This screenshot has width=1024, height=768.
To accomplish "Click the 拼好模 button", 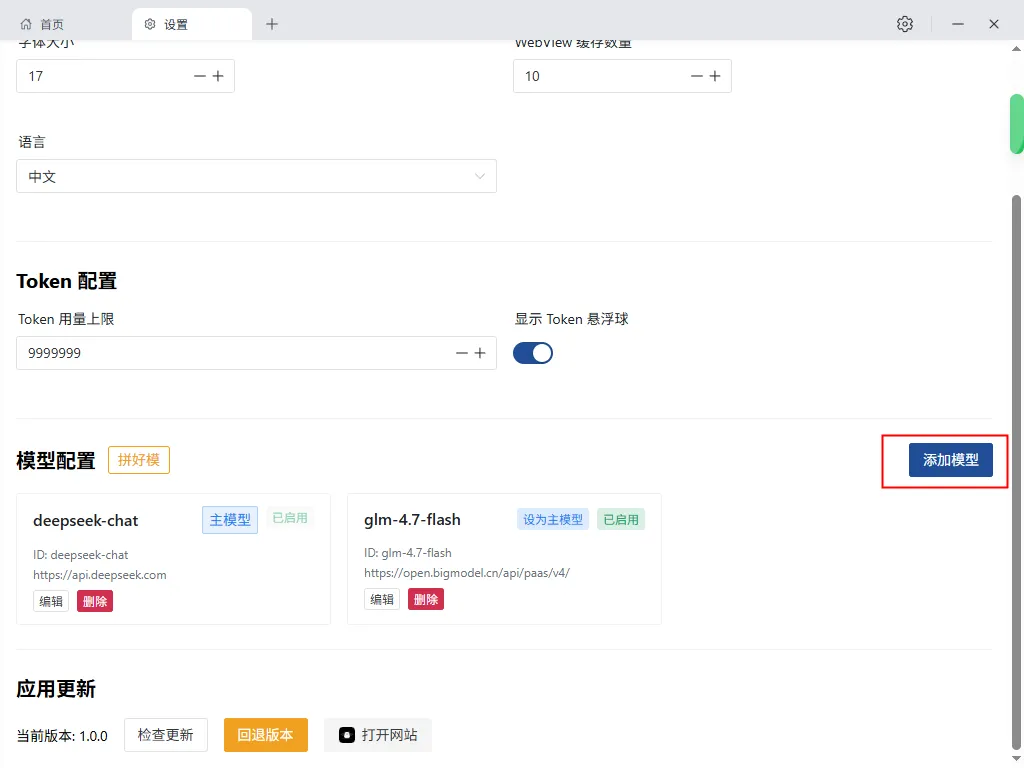I will [x=139, y=460].
